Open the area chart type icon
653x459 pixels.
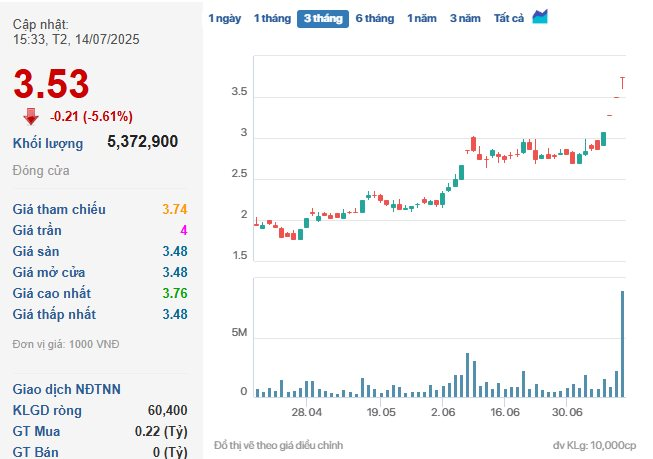click(x=540, y=17)
